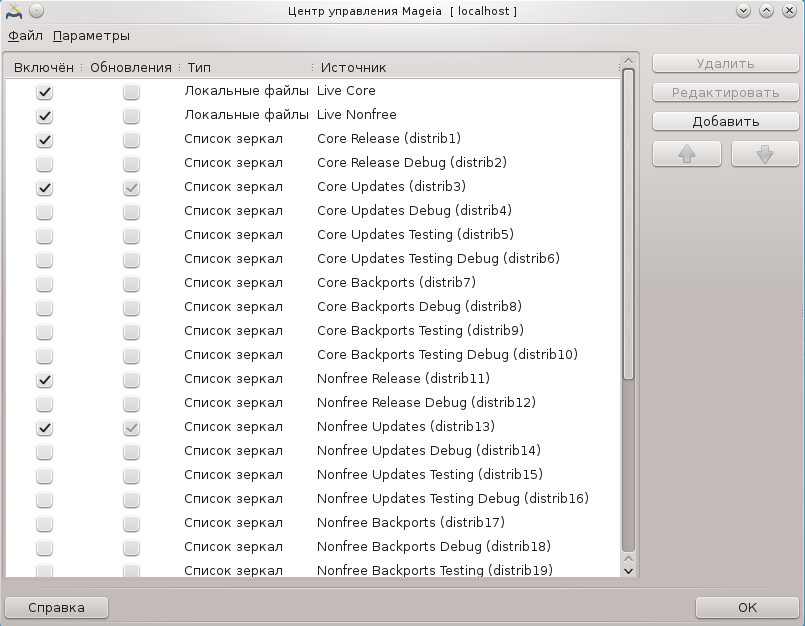This screenshot has height=626, width=805.
Task: Select Nonfree Backports Debug (distrib18) entry
Action: (x=313, y=547)
